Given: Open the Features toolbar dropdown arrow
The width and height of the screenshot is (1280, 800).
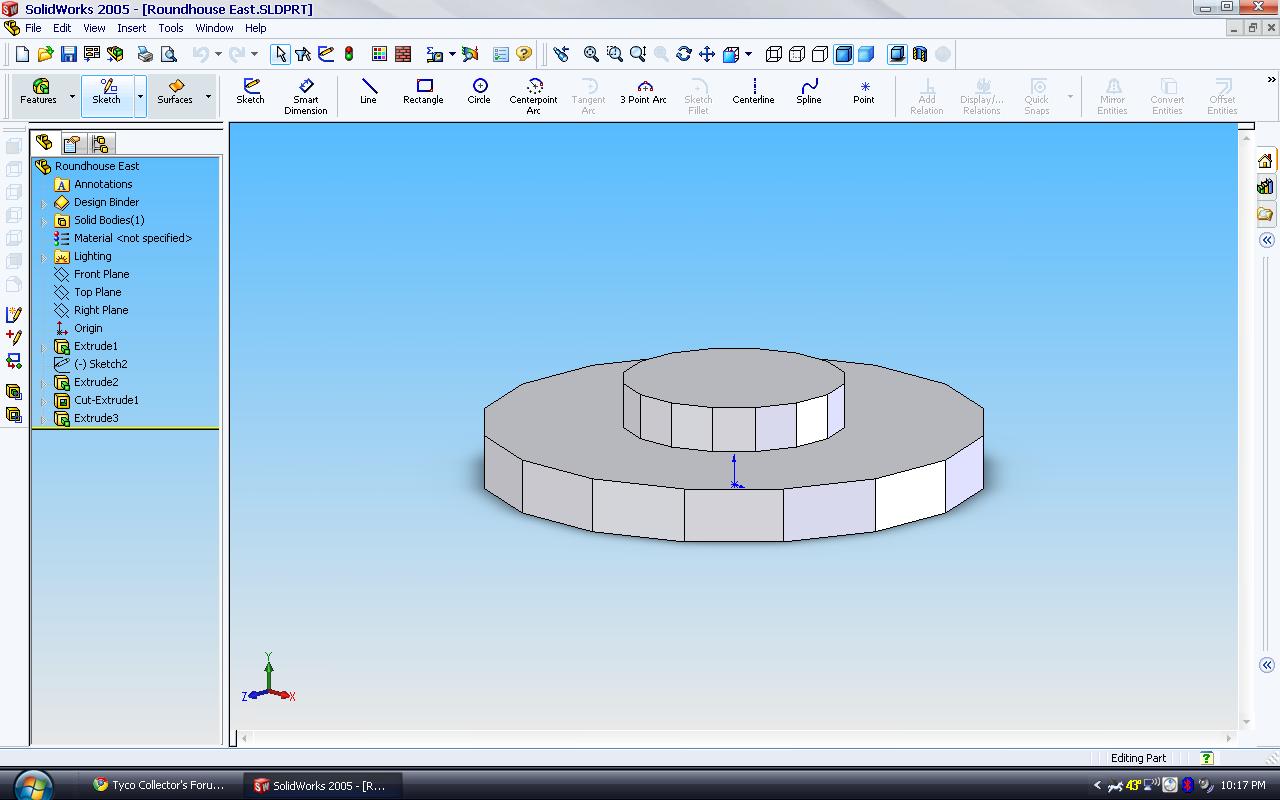Looking at the screenshot, I should point(72,97).
